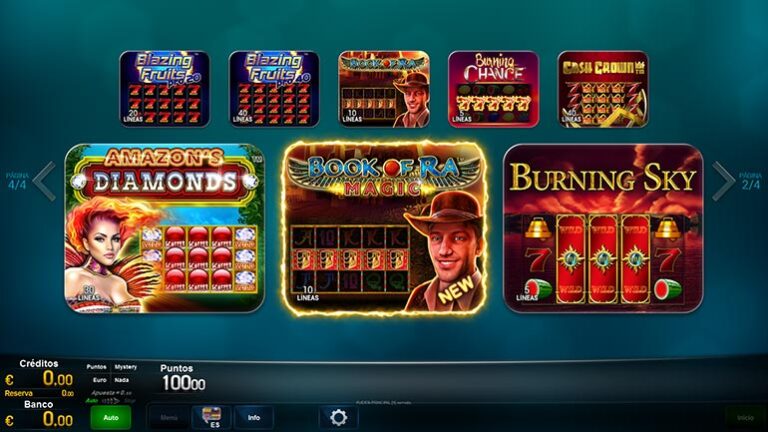The width and height of the screenshot is (768, 432).
Task: Click the Créditos balance display
Action: click(39, 373)
